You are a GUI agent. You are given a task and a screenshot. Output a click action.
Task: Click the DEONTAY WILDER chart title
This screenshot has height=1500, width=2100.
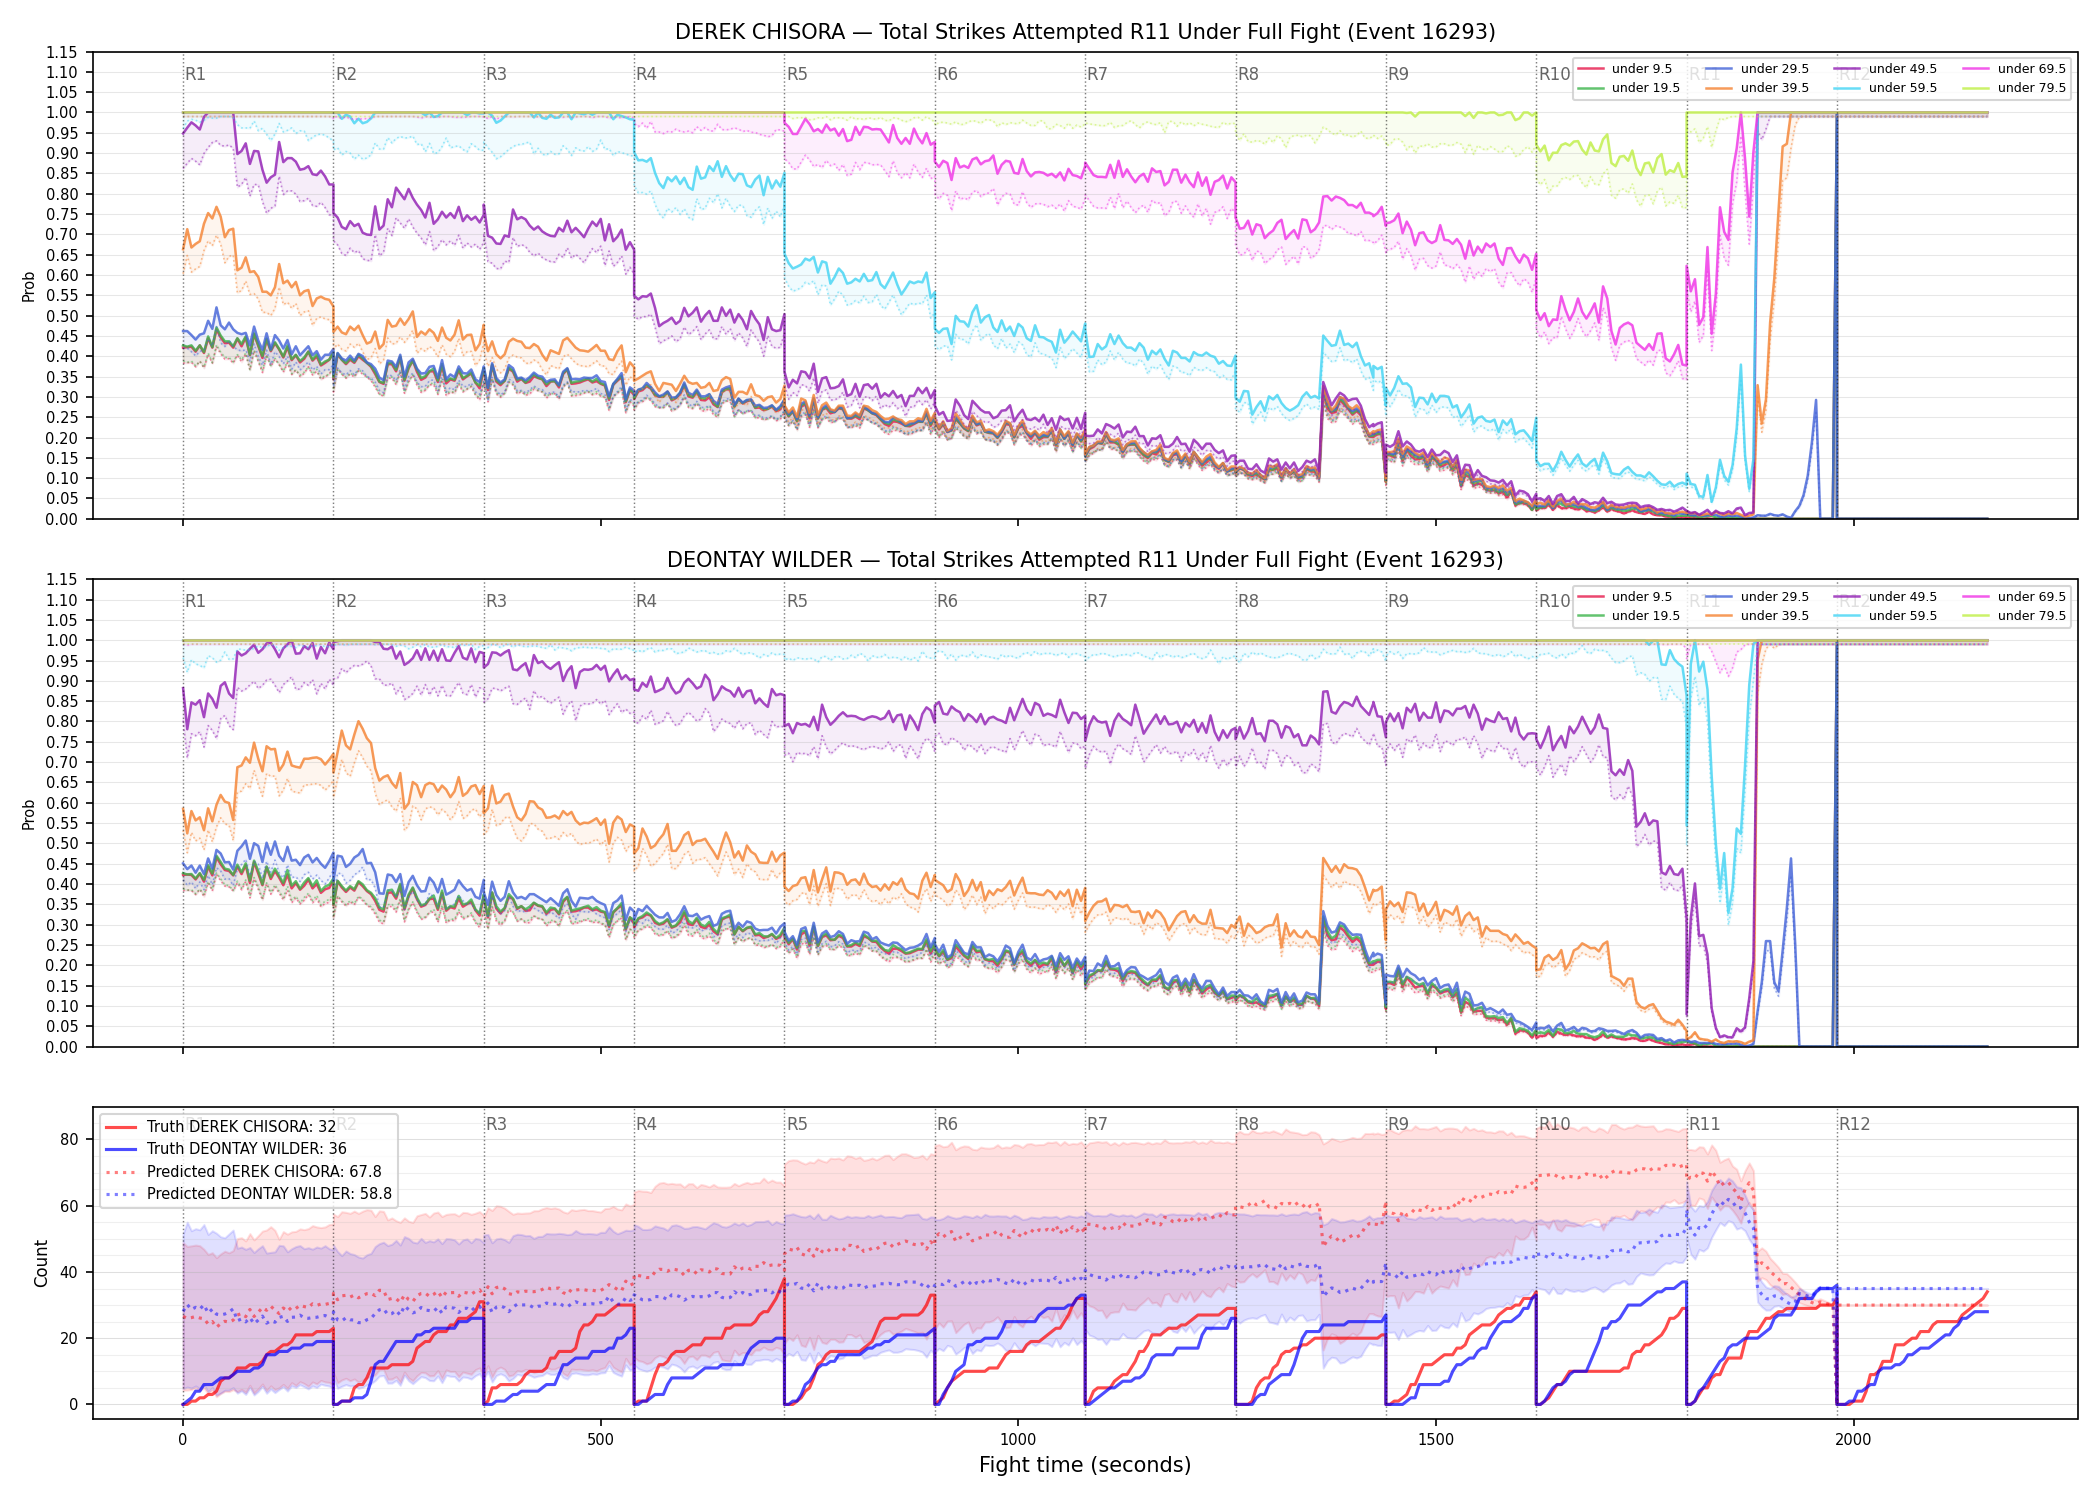[x=1085, y=560]
